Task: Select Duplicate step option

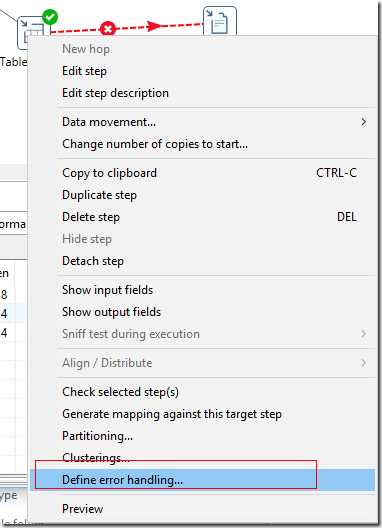Action: 99,195
